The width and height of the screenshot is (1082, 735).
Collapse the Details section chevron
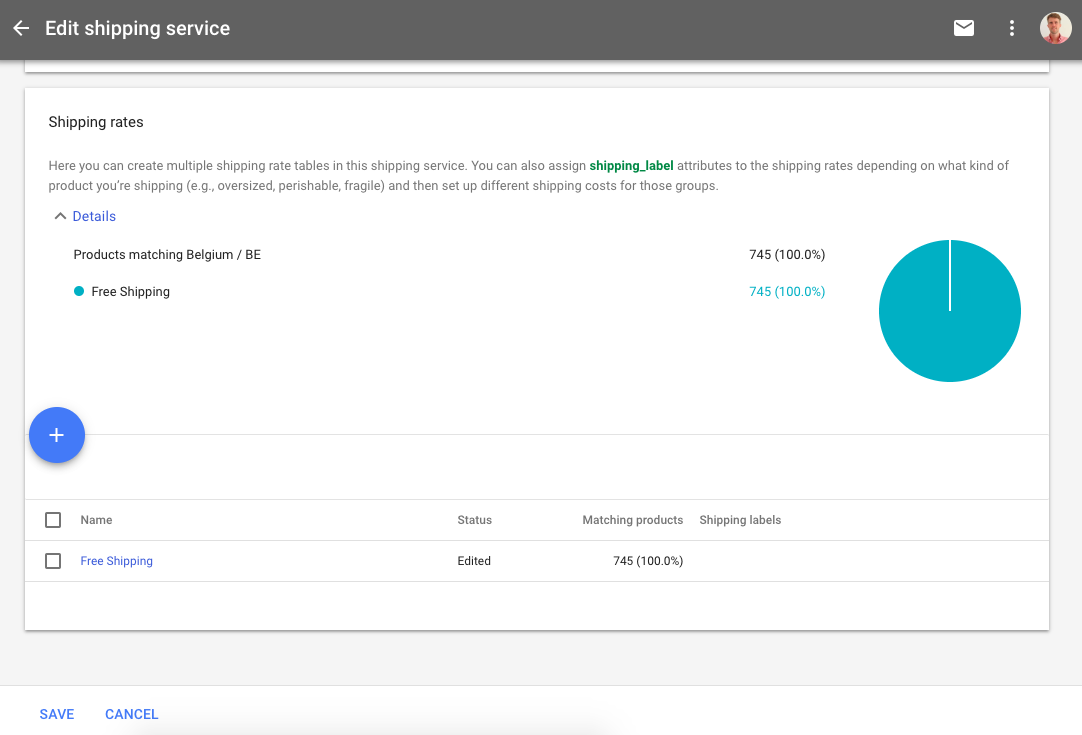pyautogui.click(x=58, y=215)
